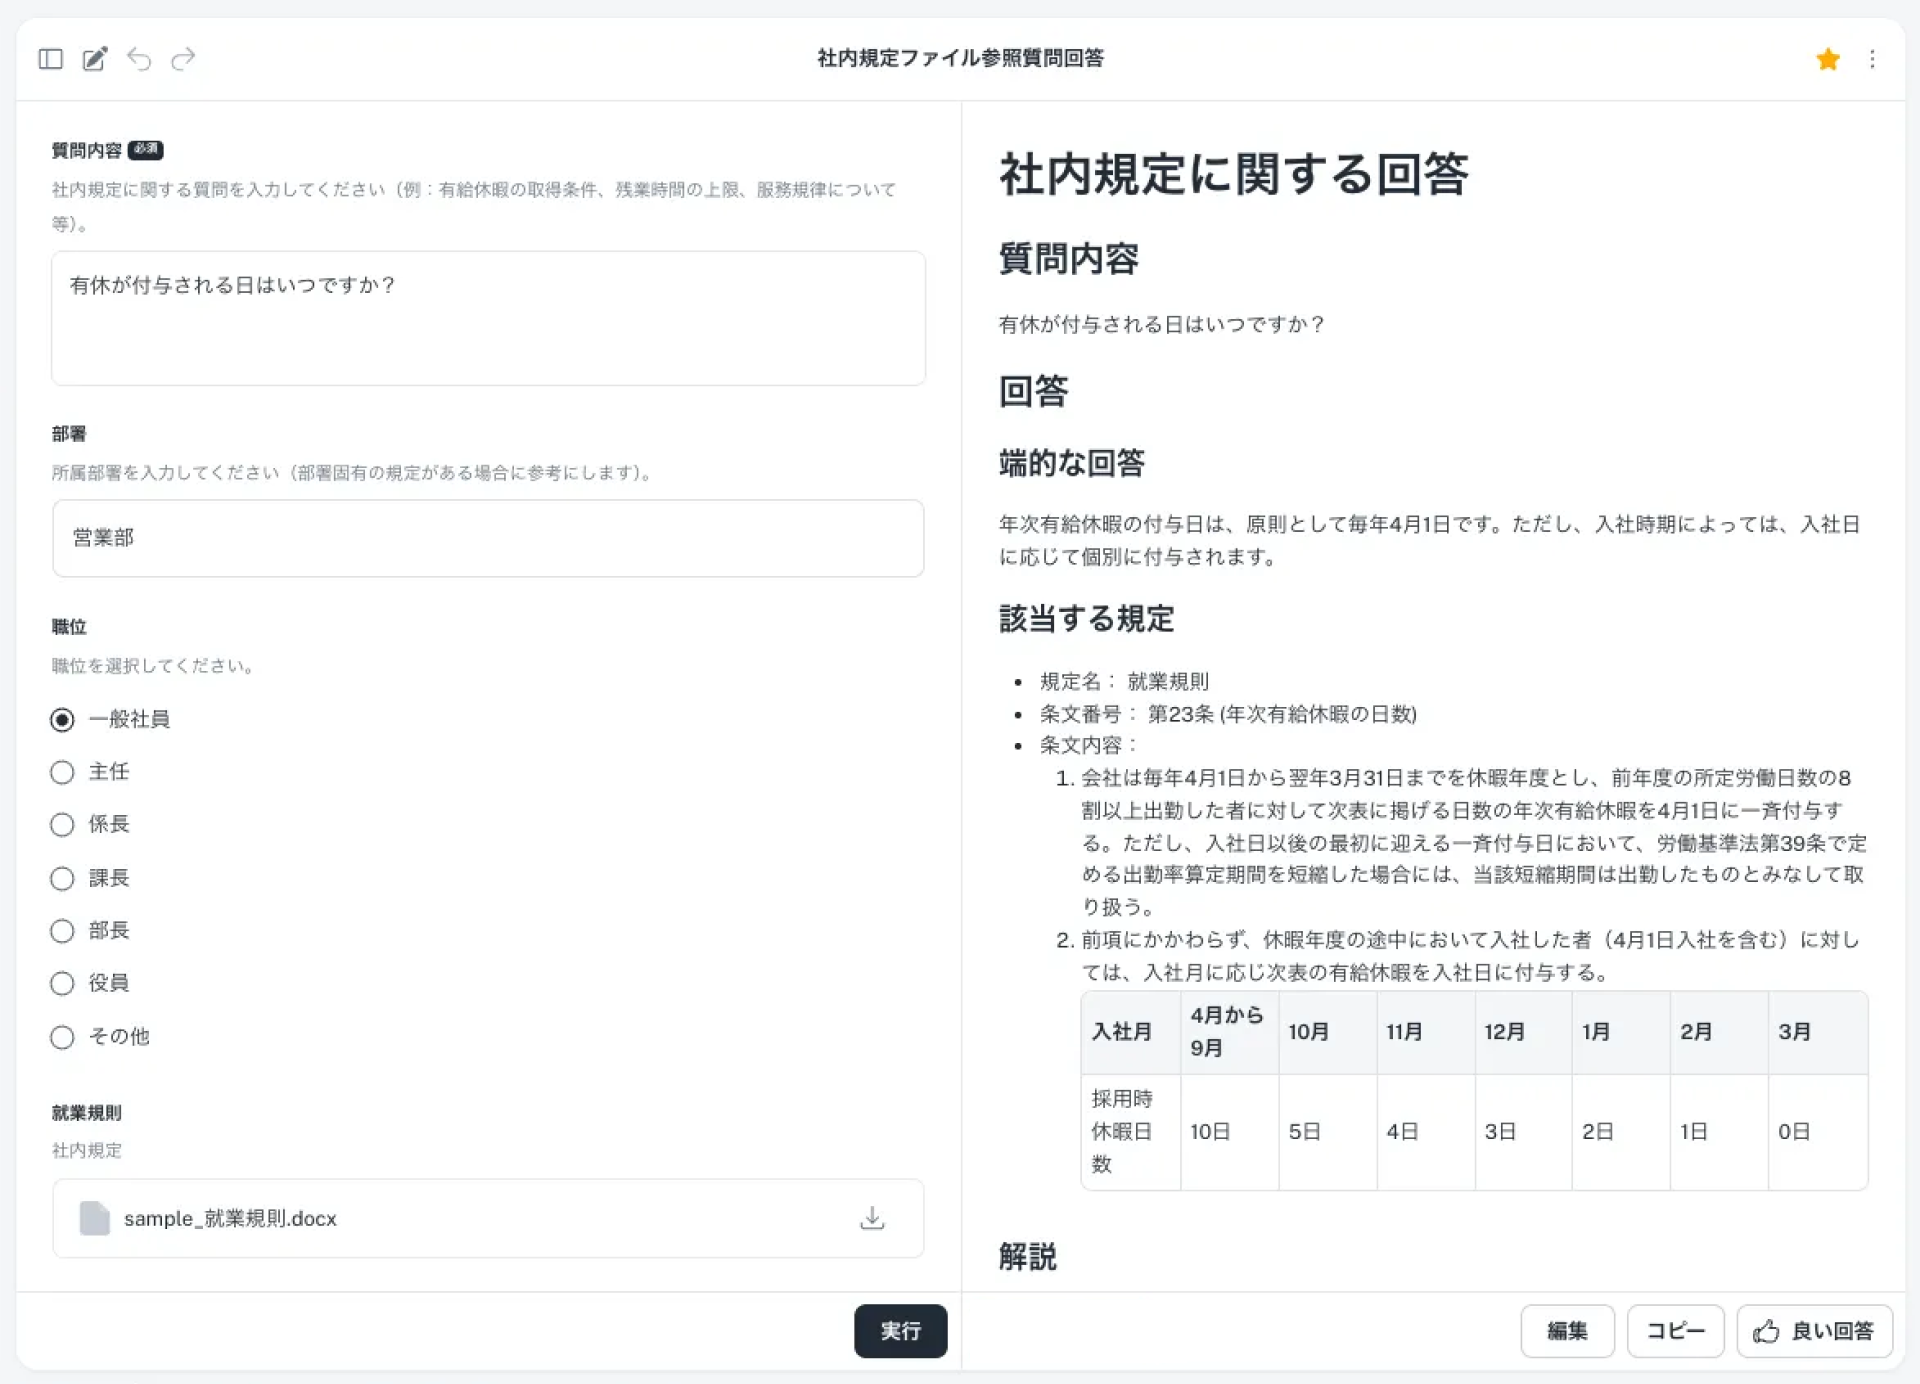Toggle the yellow favorite star
Image resolution: width=1920 pixels, height=1384 pixels.
pos(1828,59)
